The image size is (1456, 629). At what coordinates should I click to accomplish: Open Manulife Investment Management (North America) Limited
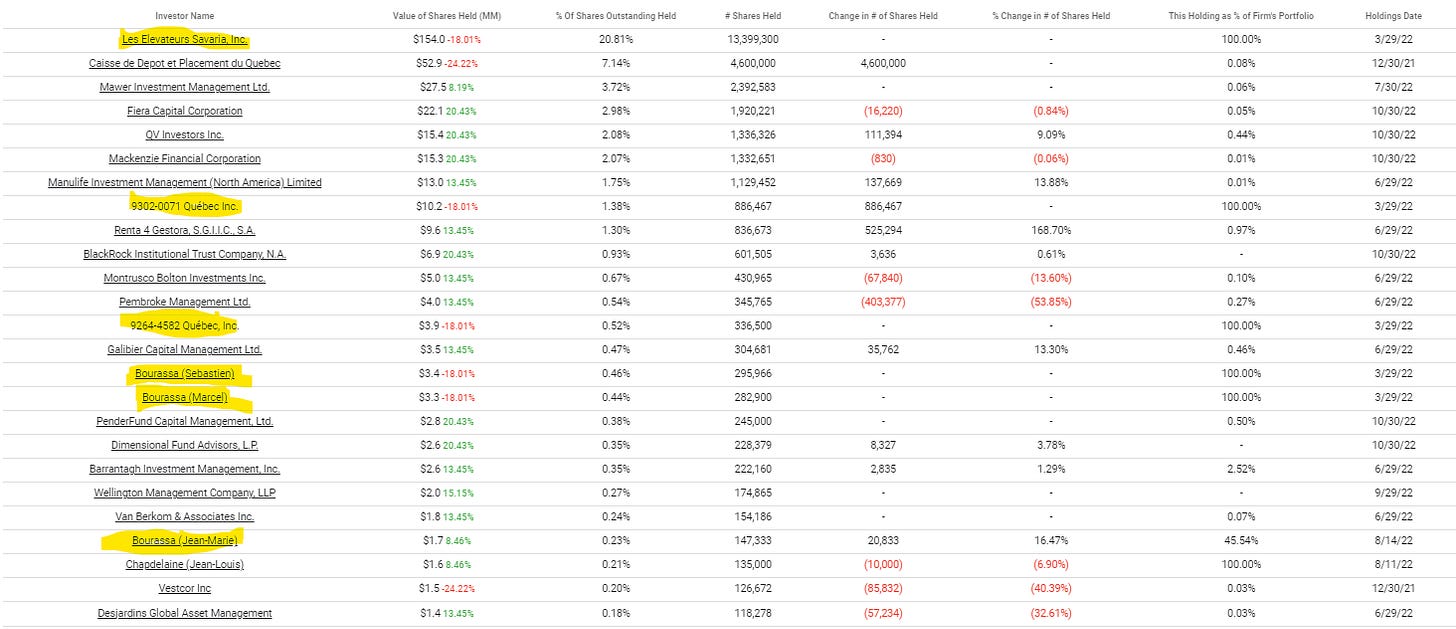click(184, 182)
